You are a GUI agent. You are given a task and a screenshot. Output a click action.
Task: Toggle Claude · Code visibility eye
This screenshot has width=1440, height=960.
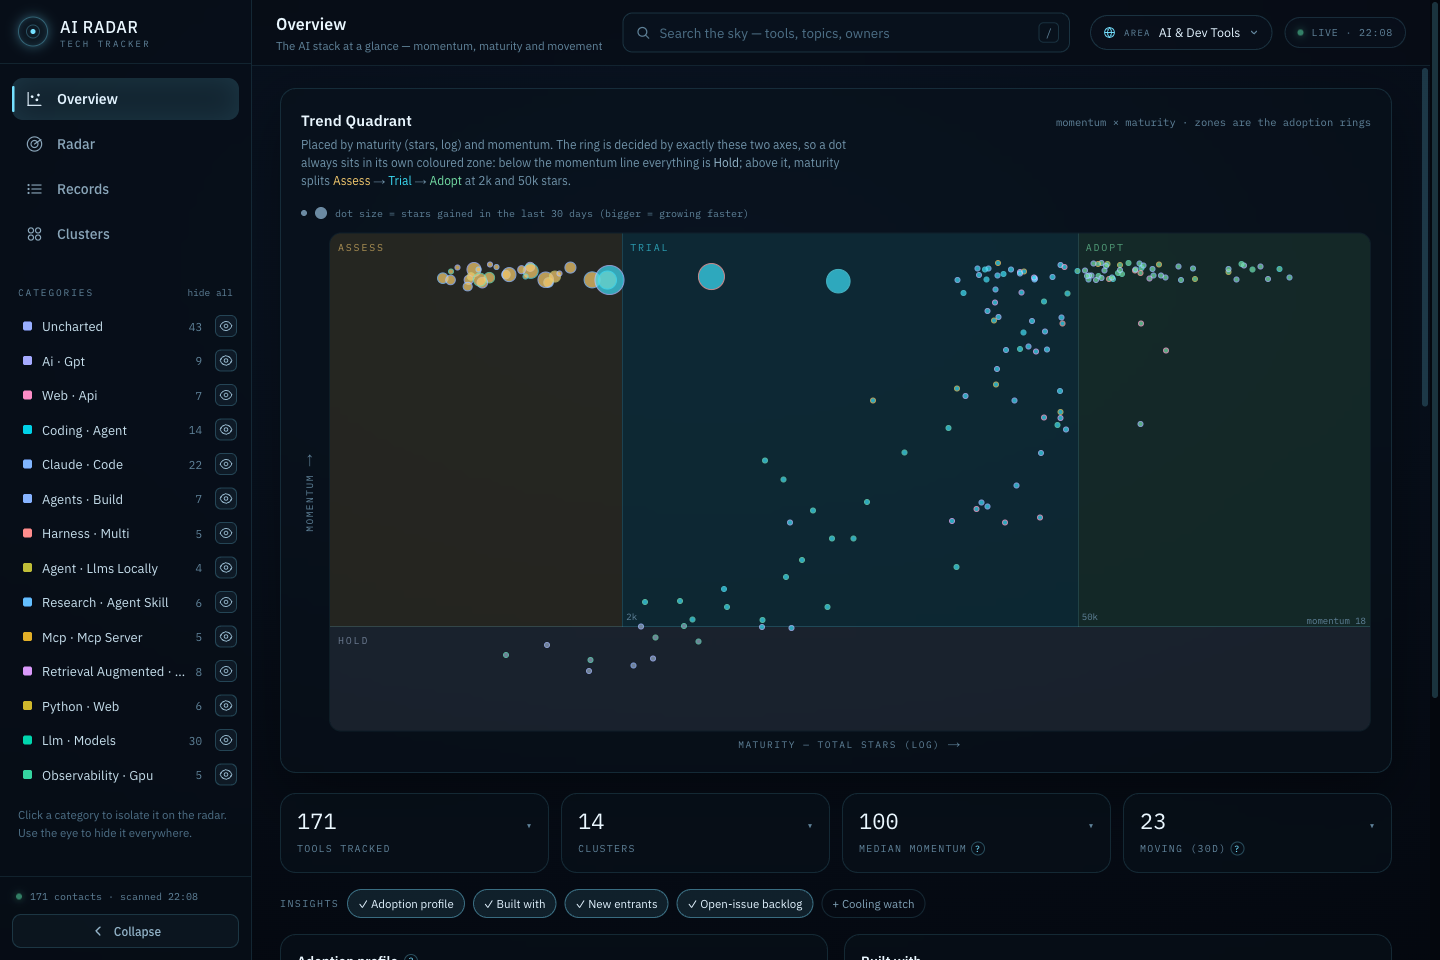pos(226,464)
